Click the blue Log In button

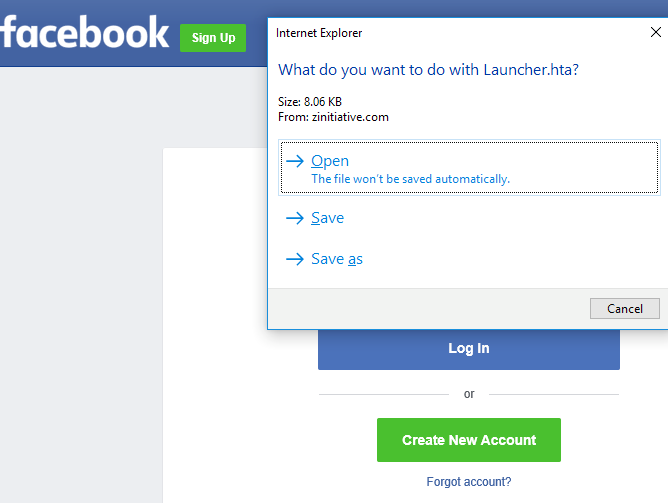click(469, 349)
